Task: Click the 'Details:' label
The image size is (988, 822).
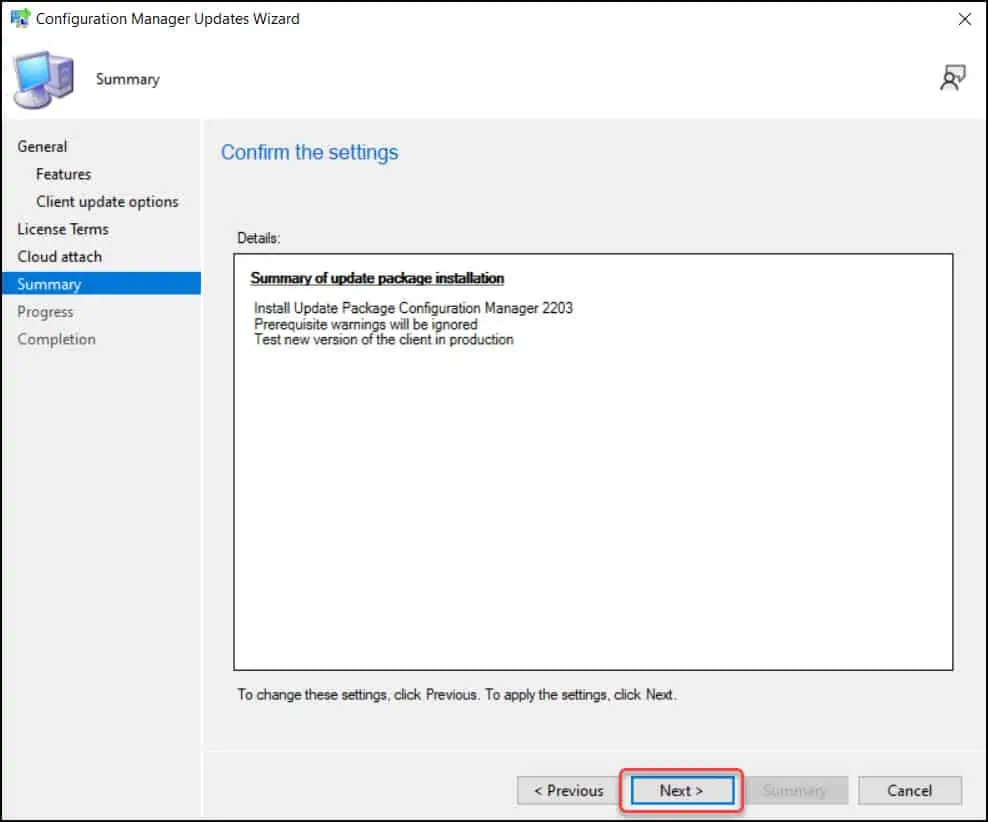Action: pyautogui.click(x=258, y=238)
